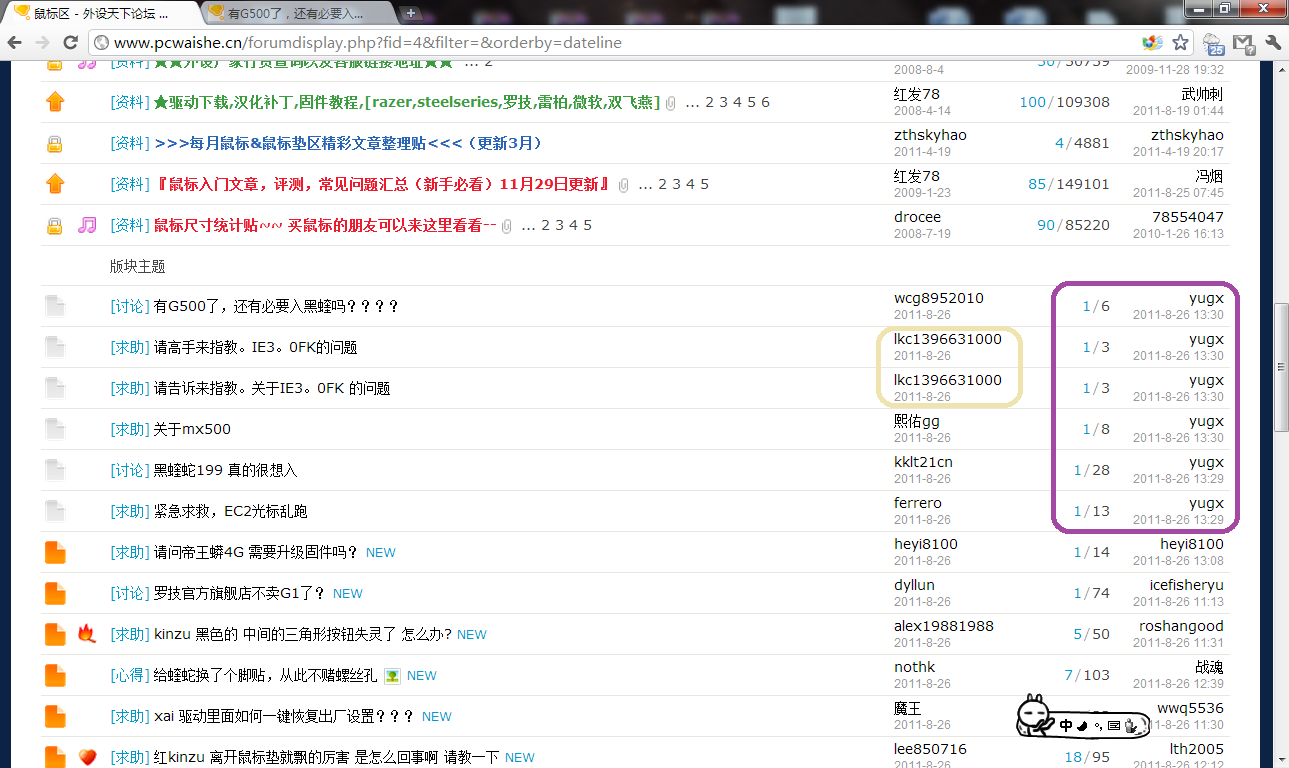Screen dimensions: 1289x768
Task: Toggle the IME punctuation mode button
Action: click(1098, 726)
